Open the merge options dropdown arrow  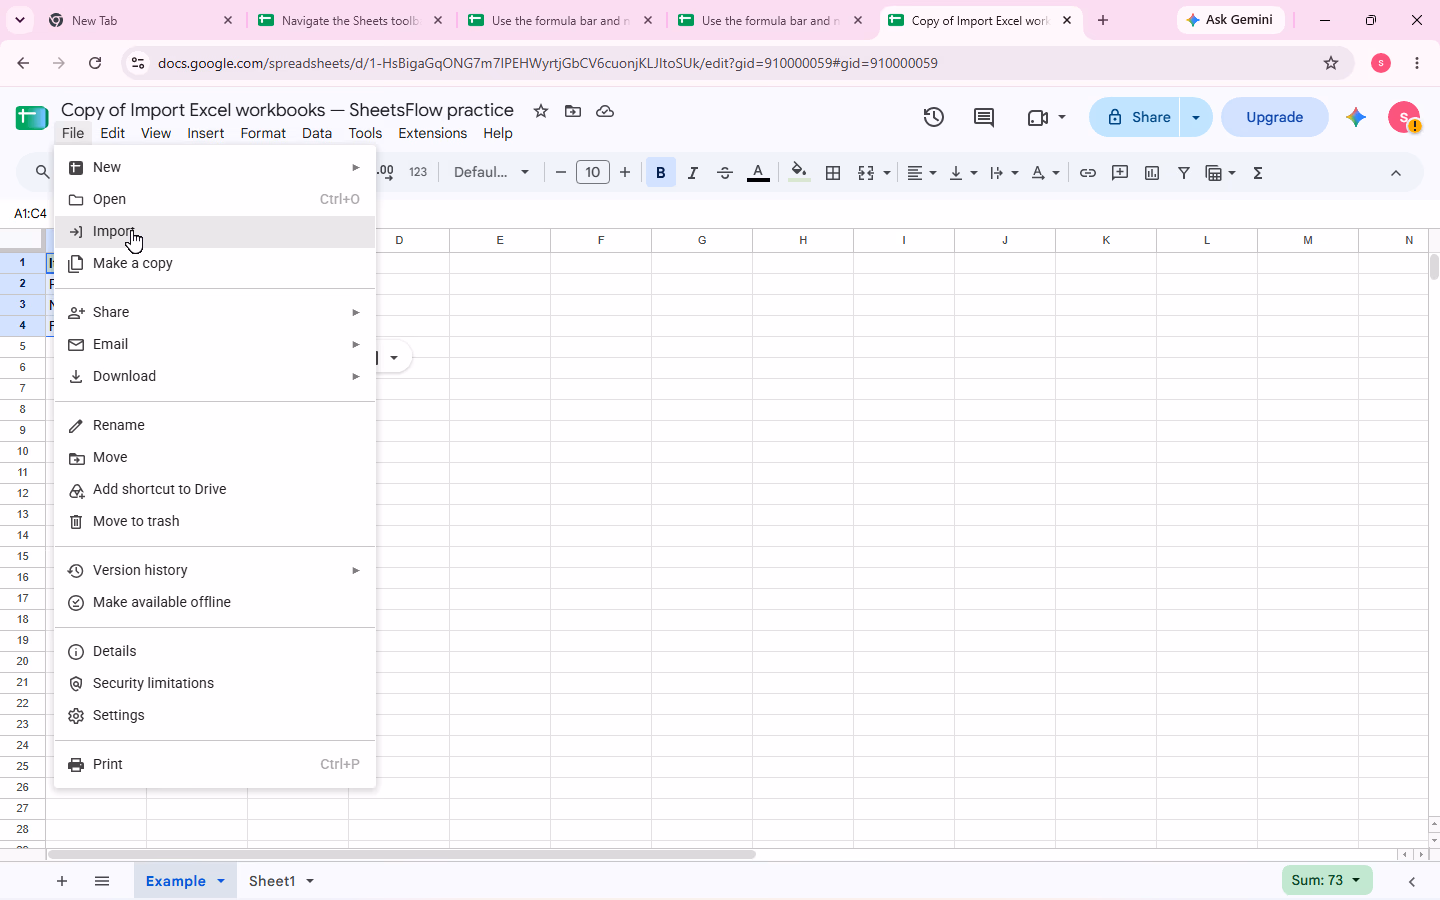click(887, 173)
